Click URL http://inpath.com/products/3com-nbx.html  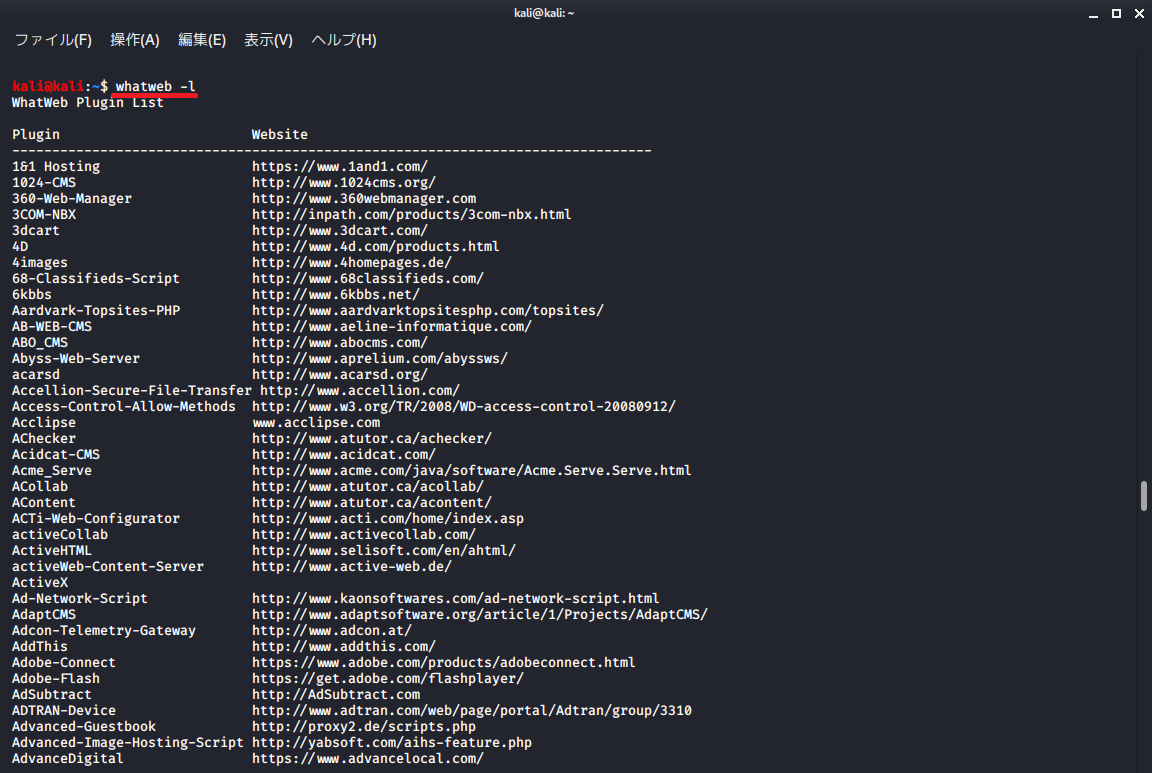(411, 215)
